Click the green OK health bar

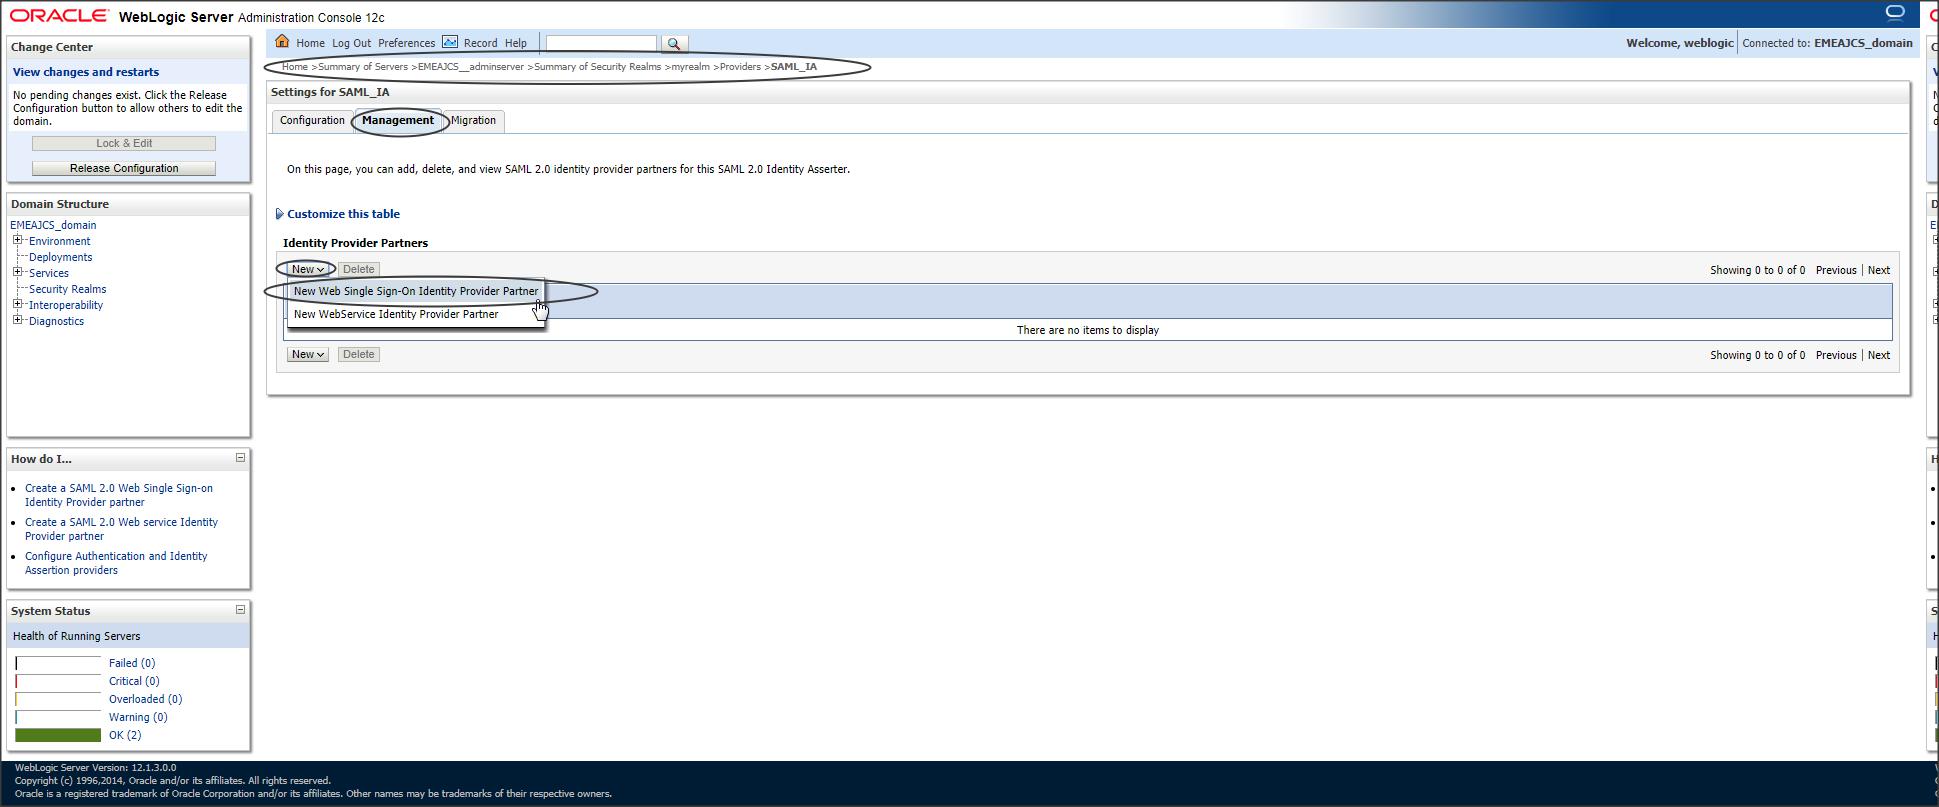pos(58,735)
